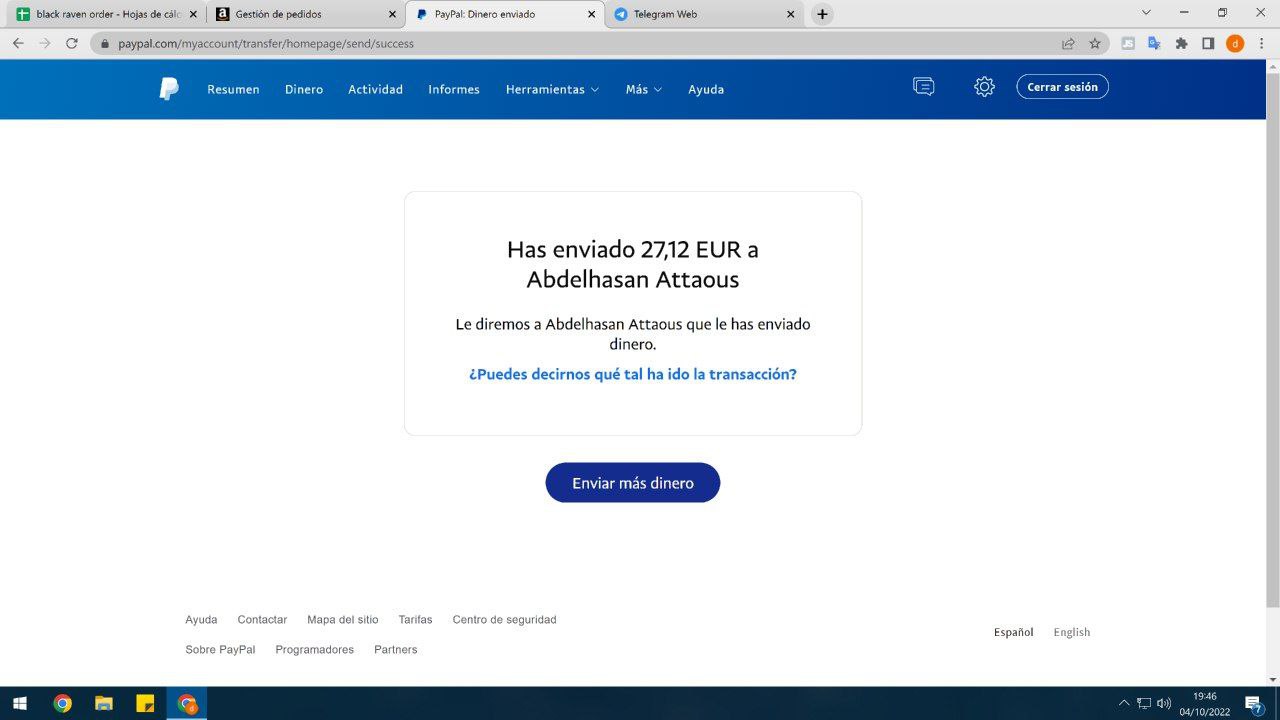
Task: Click the browser address bar
Action: 580,43
